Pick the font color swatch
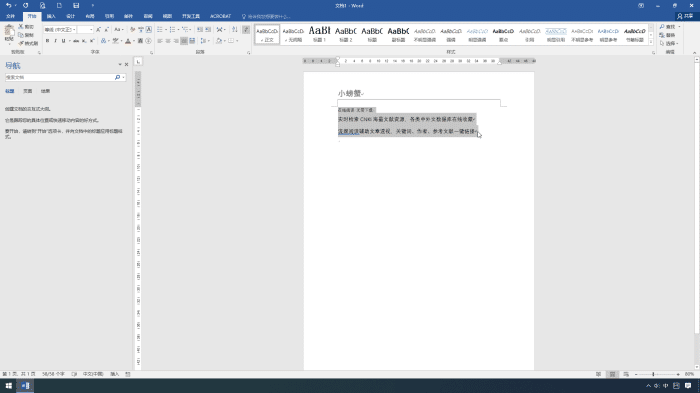 point(128,41)
